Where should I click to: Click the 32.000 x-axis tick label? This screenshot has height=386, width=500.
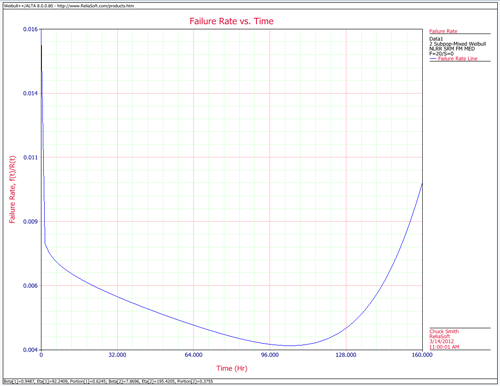coord(117,355)
